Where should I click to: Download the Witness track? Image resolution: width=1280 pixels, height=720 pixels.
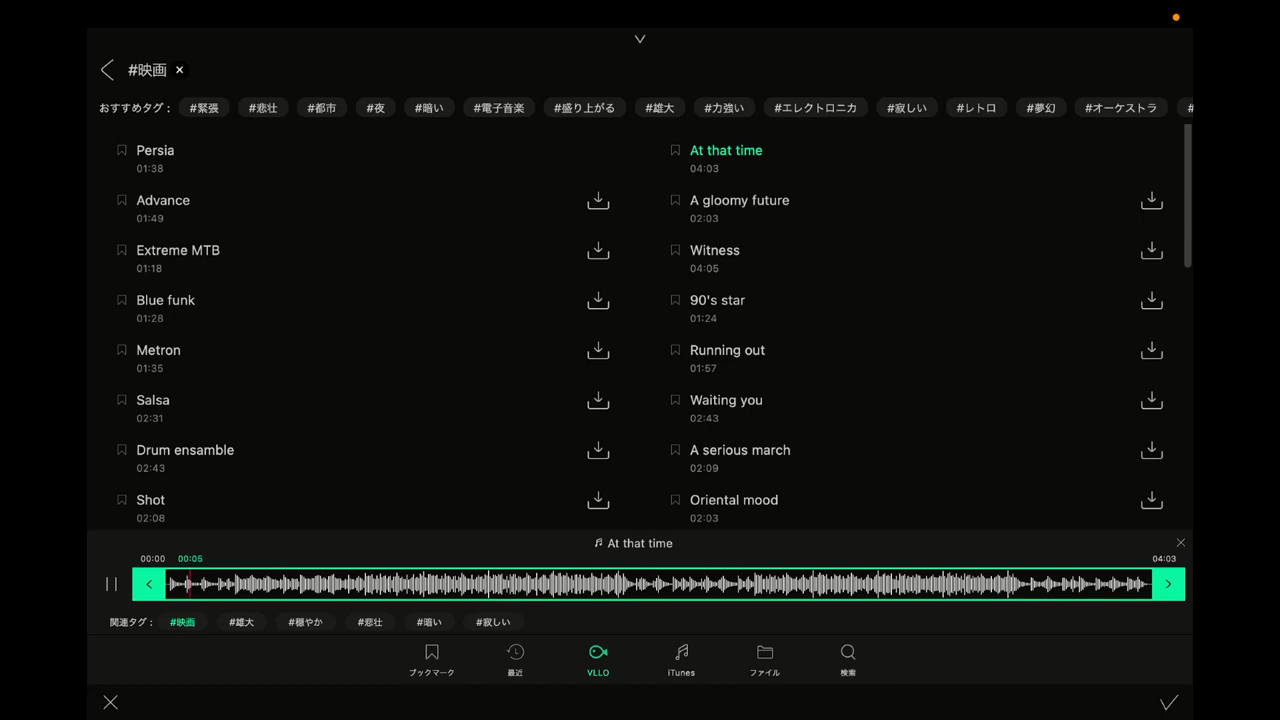coord(1151,251)
